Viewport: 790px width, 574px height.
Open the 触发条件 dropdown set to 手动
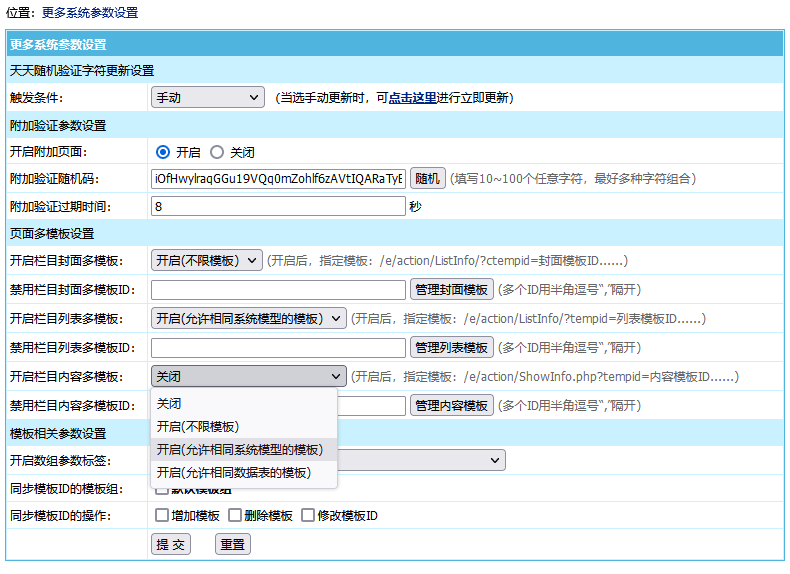click(207, 98)
